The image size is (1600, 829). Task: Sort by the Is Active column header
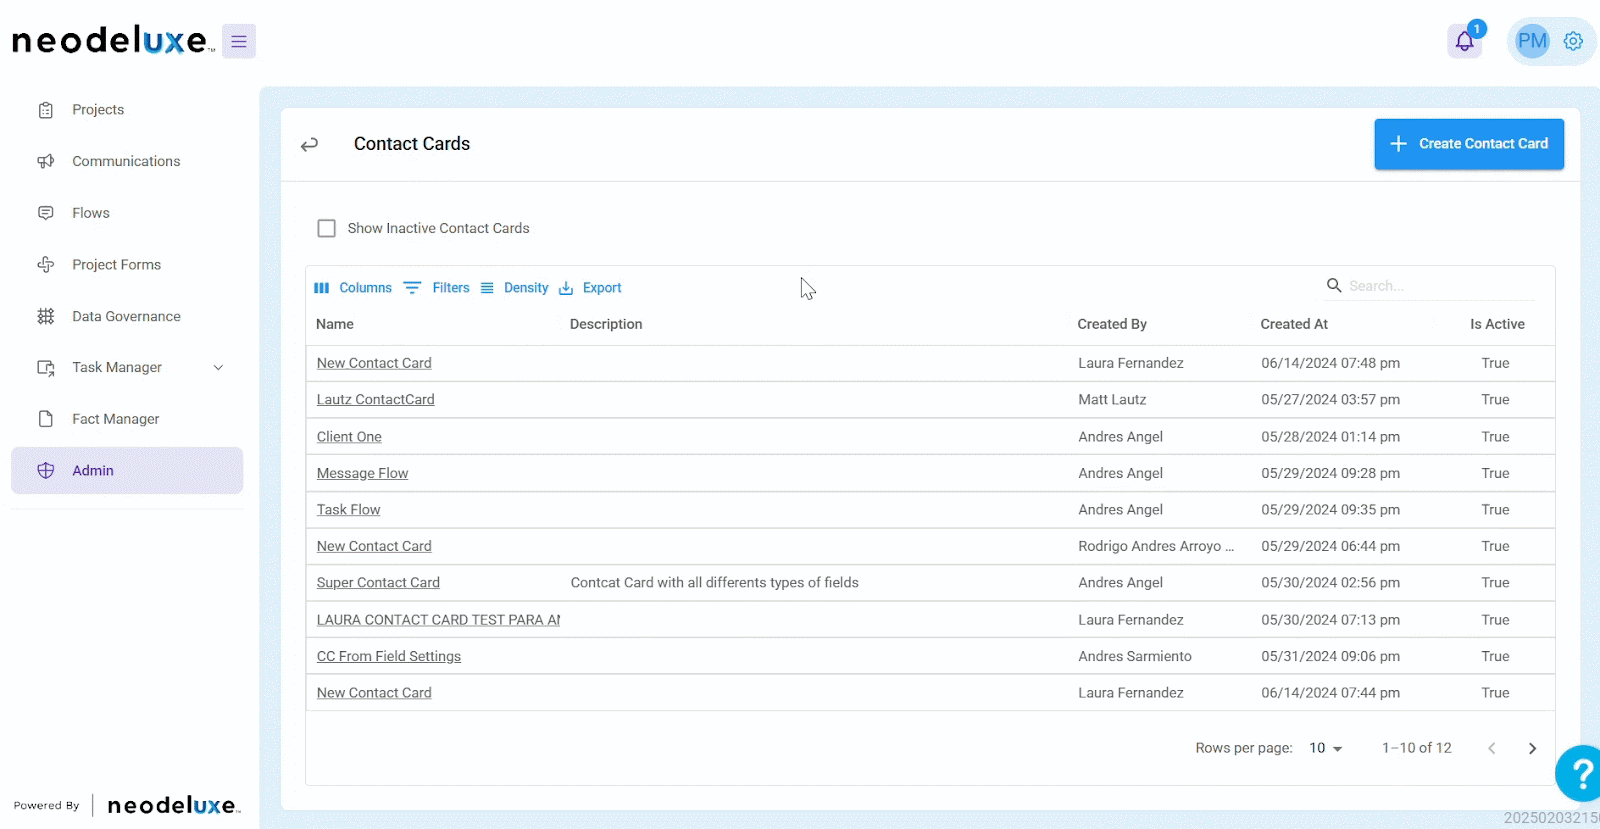coord(1497,324)
